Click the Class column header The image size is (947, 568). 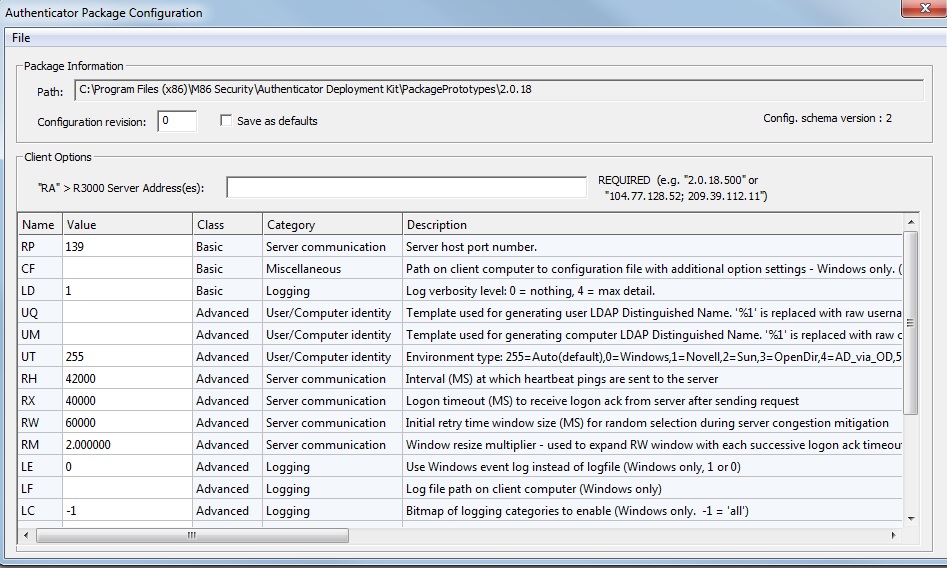227,225
